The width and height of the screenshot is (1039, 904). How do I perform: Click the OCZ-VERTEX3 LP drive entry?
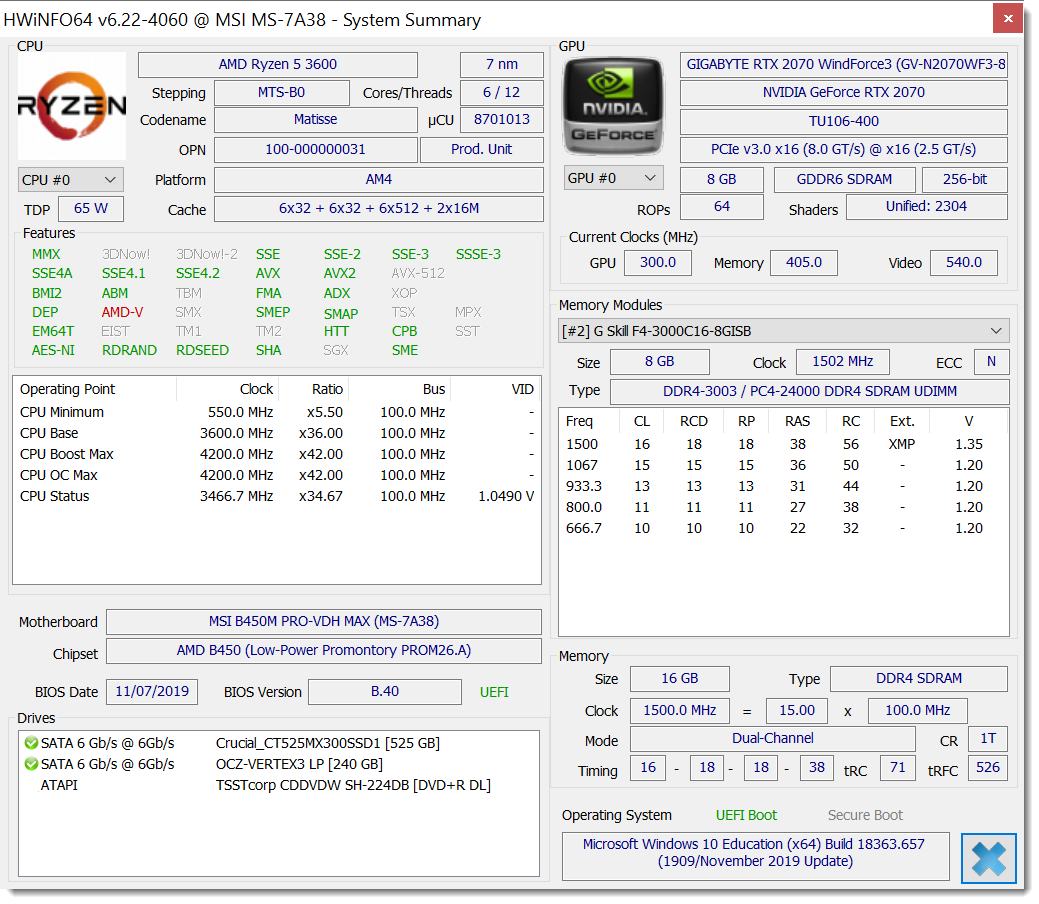(x=299, y=765)
